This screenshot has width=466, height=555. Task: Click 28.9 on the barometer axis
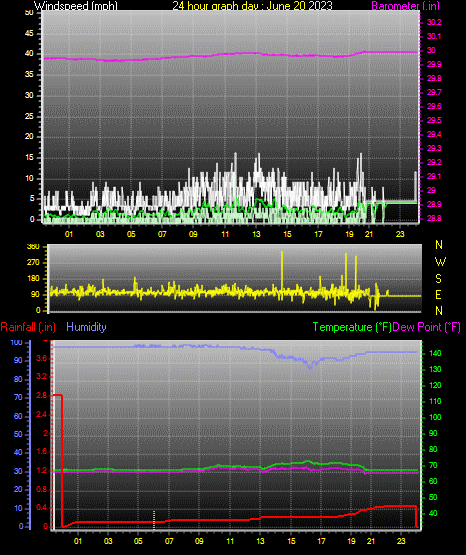pos(434,204)
